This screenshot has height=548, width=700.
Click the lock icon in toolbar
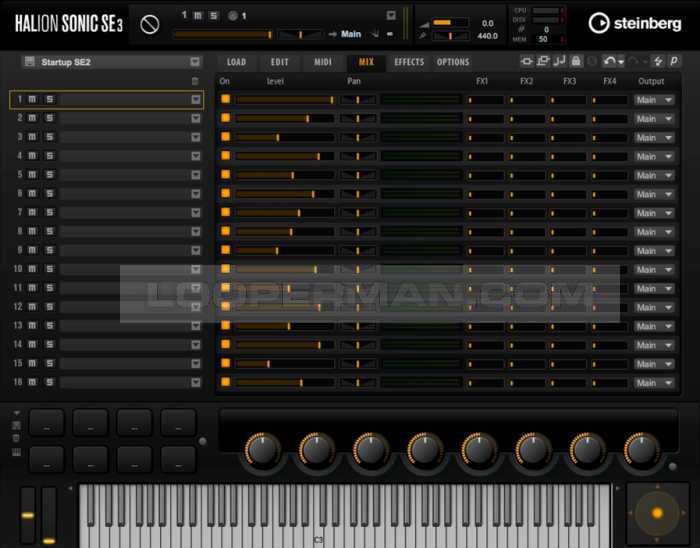pos(576,62)
